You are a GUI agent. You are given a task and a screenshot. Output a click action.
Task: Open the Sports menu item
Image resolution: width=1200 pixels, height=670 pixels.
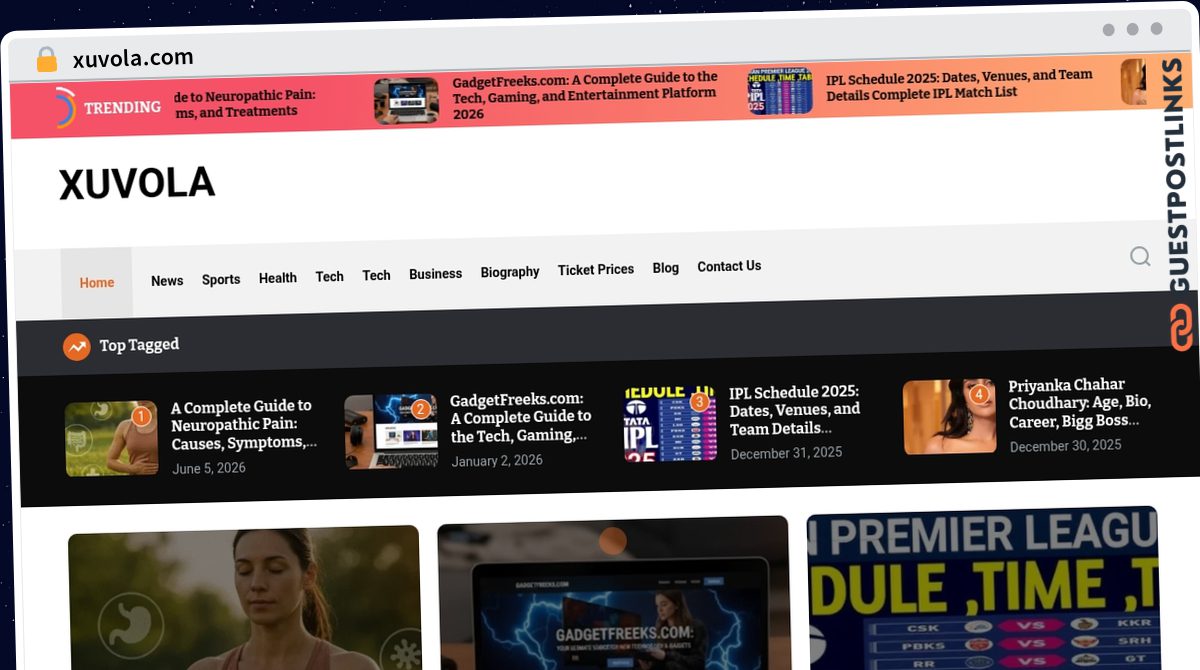click(221, 279)
